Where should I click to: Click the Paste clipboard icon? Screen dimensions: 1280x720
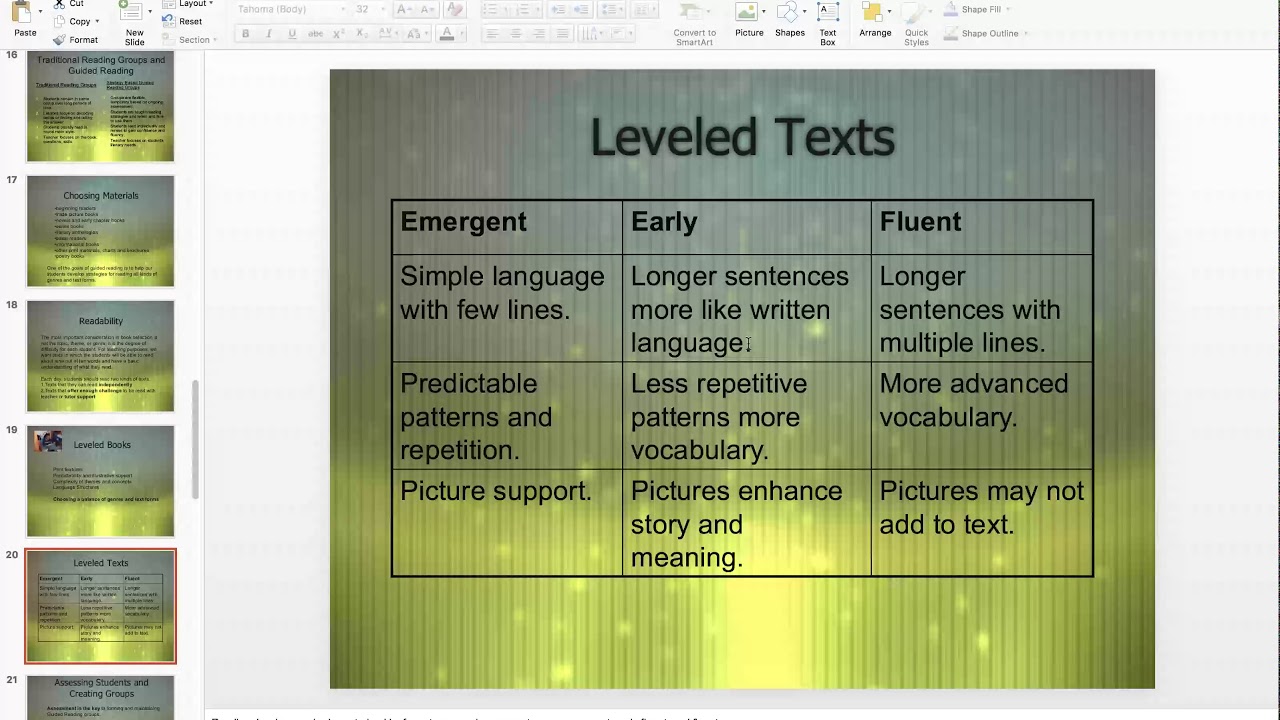[x=22, y=12]
